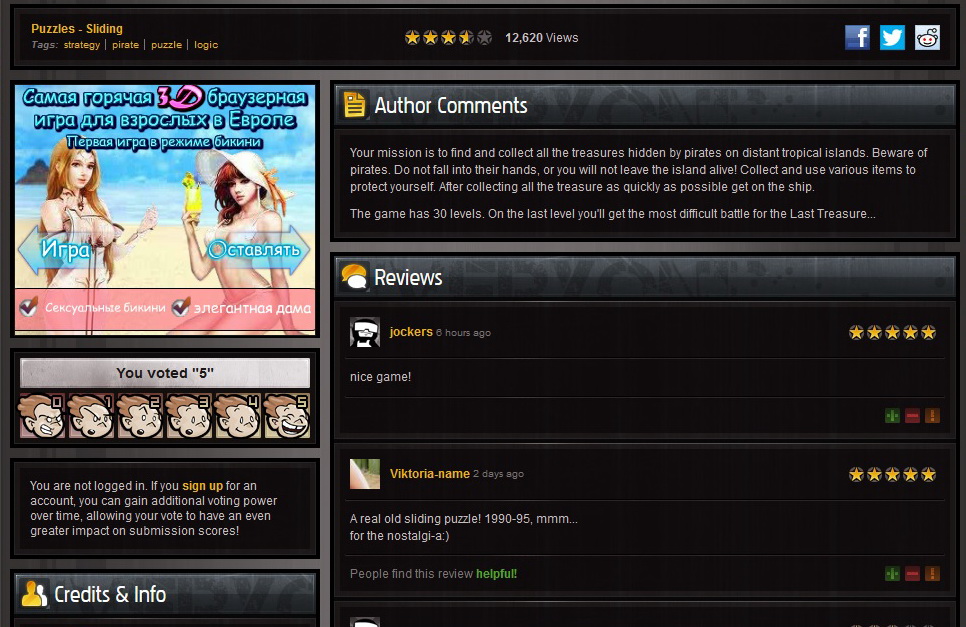Image resolution: width=966 pixels, height=627 pixels.
Task: Follow the sign up link
Action: tap(202, 486)
